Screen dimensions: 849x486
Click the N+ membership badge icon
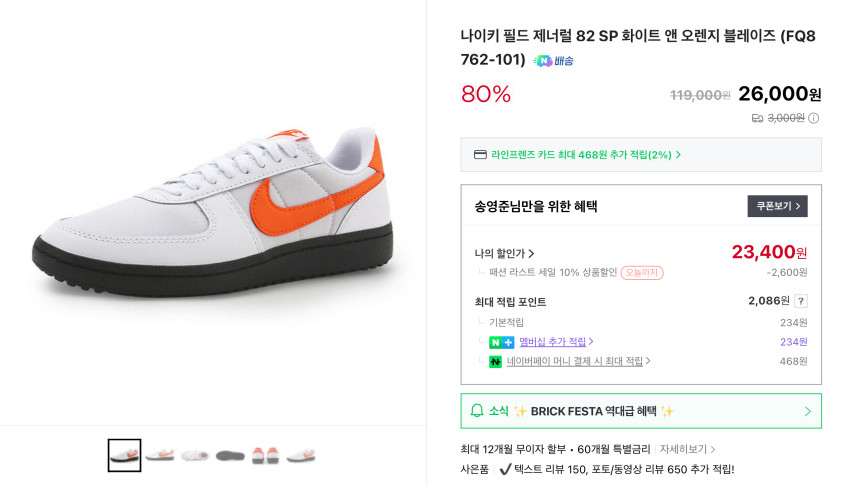501,342
